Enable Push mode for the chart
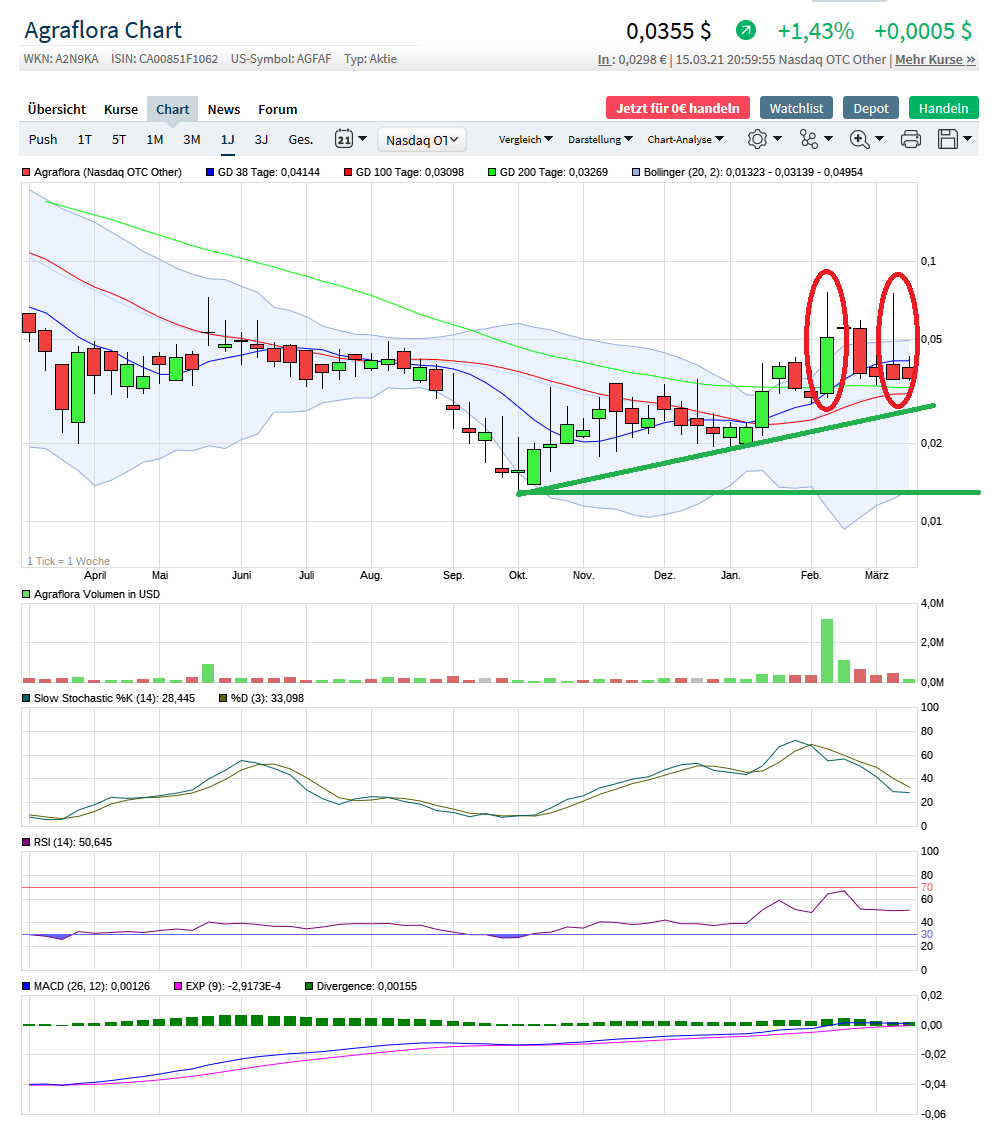This screenshot has height=1134, width=991. click(x=42, y=139)
